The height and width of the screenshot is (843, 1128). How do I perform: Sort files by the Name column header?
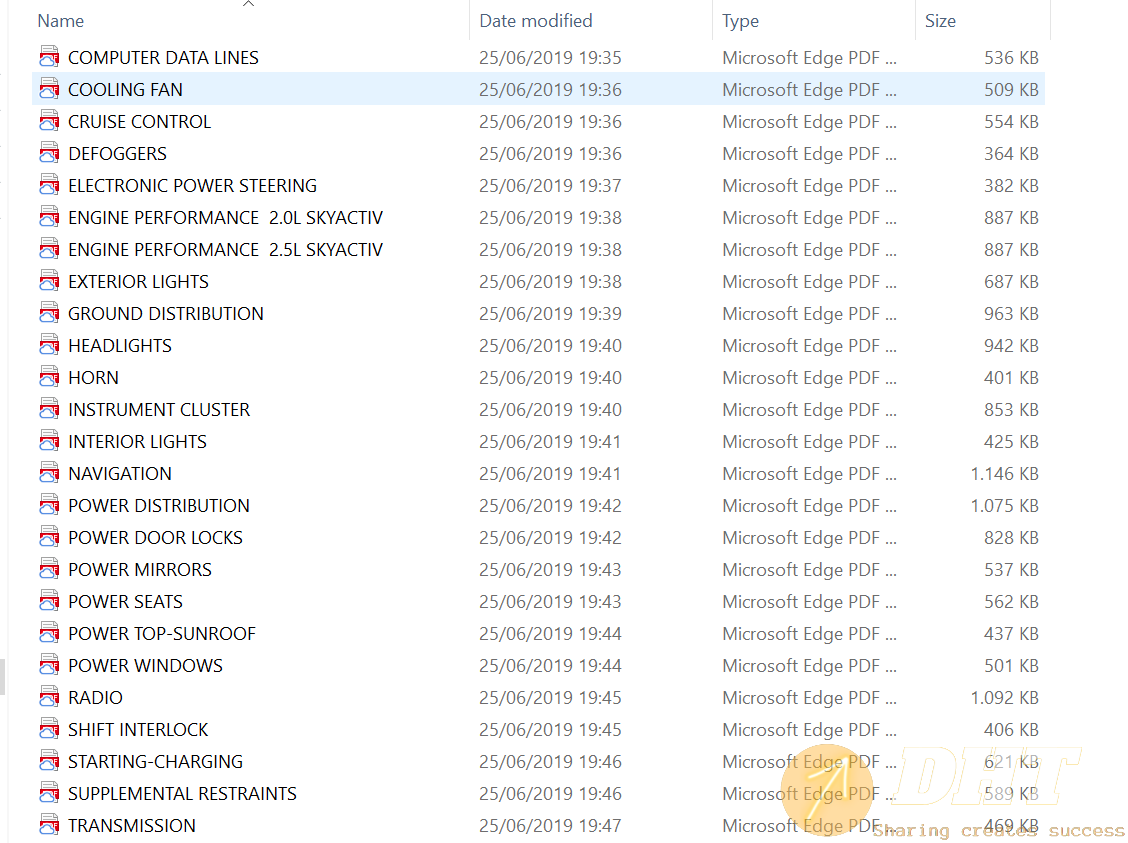pyautogui.click(x=60, y=21)
